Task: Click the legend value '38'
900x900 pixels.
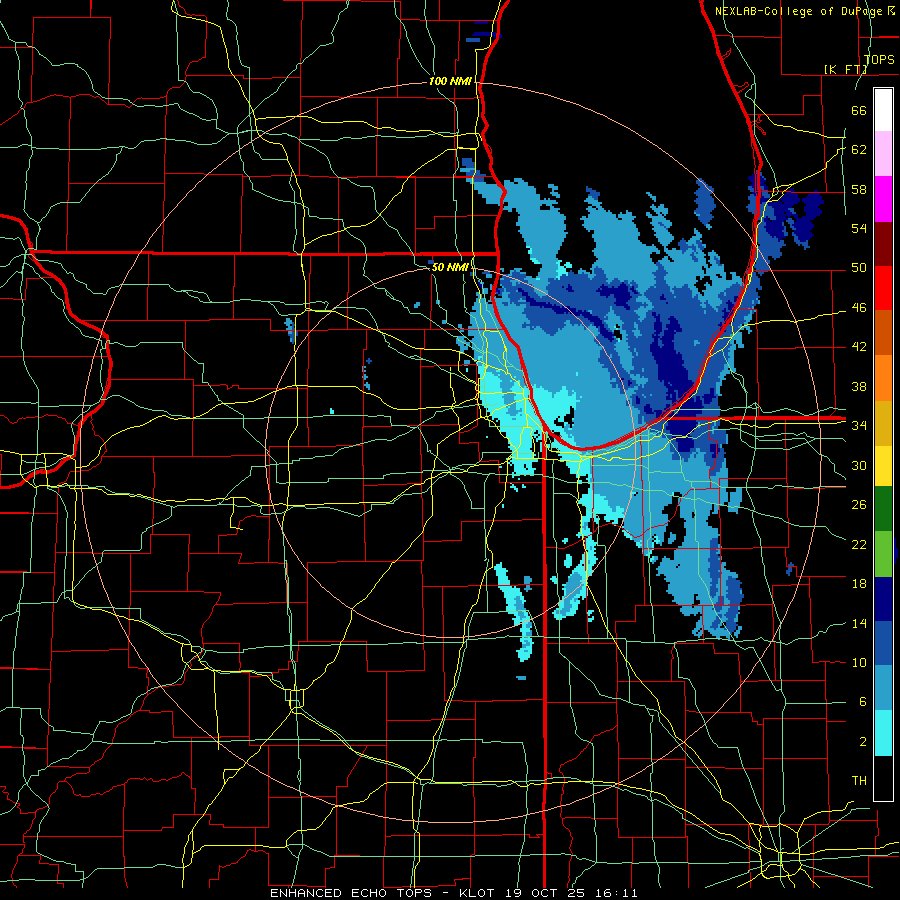Action: pos(859,386)
